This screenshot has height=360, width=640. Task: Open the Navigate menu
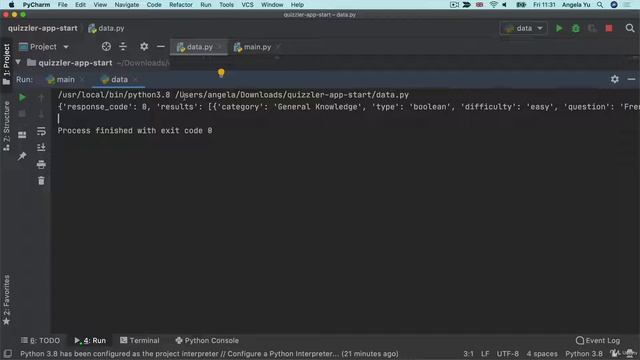127,4
